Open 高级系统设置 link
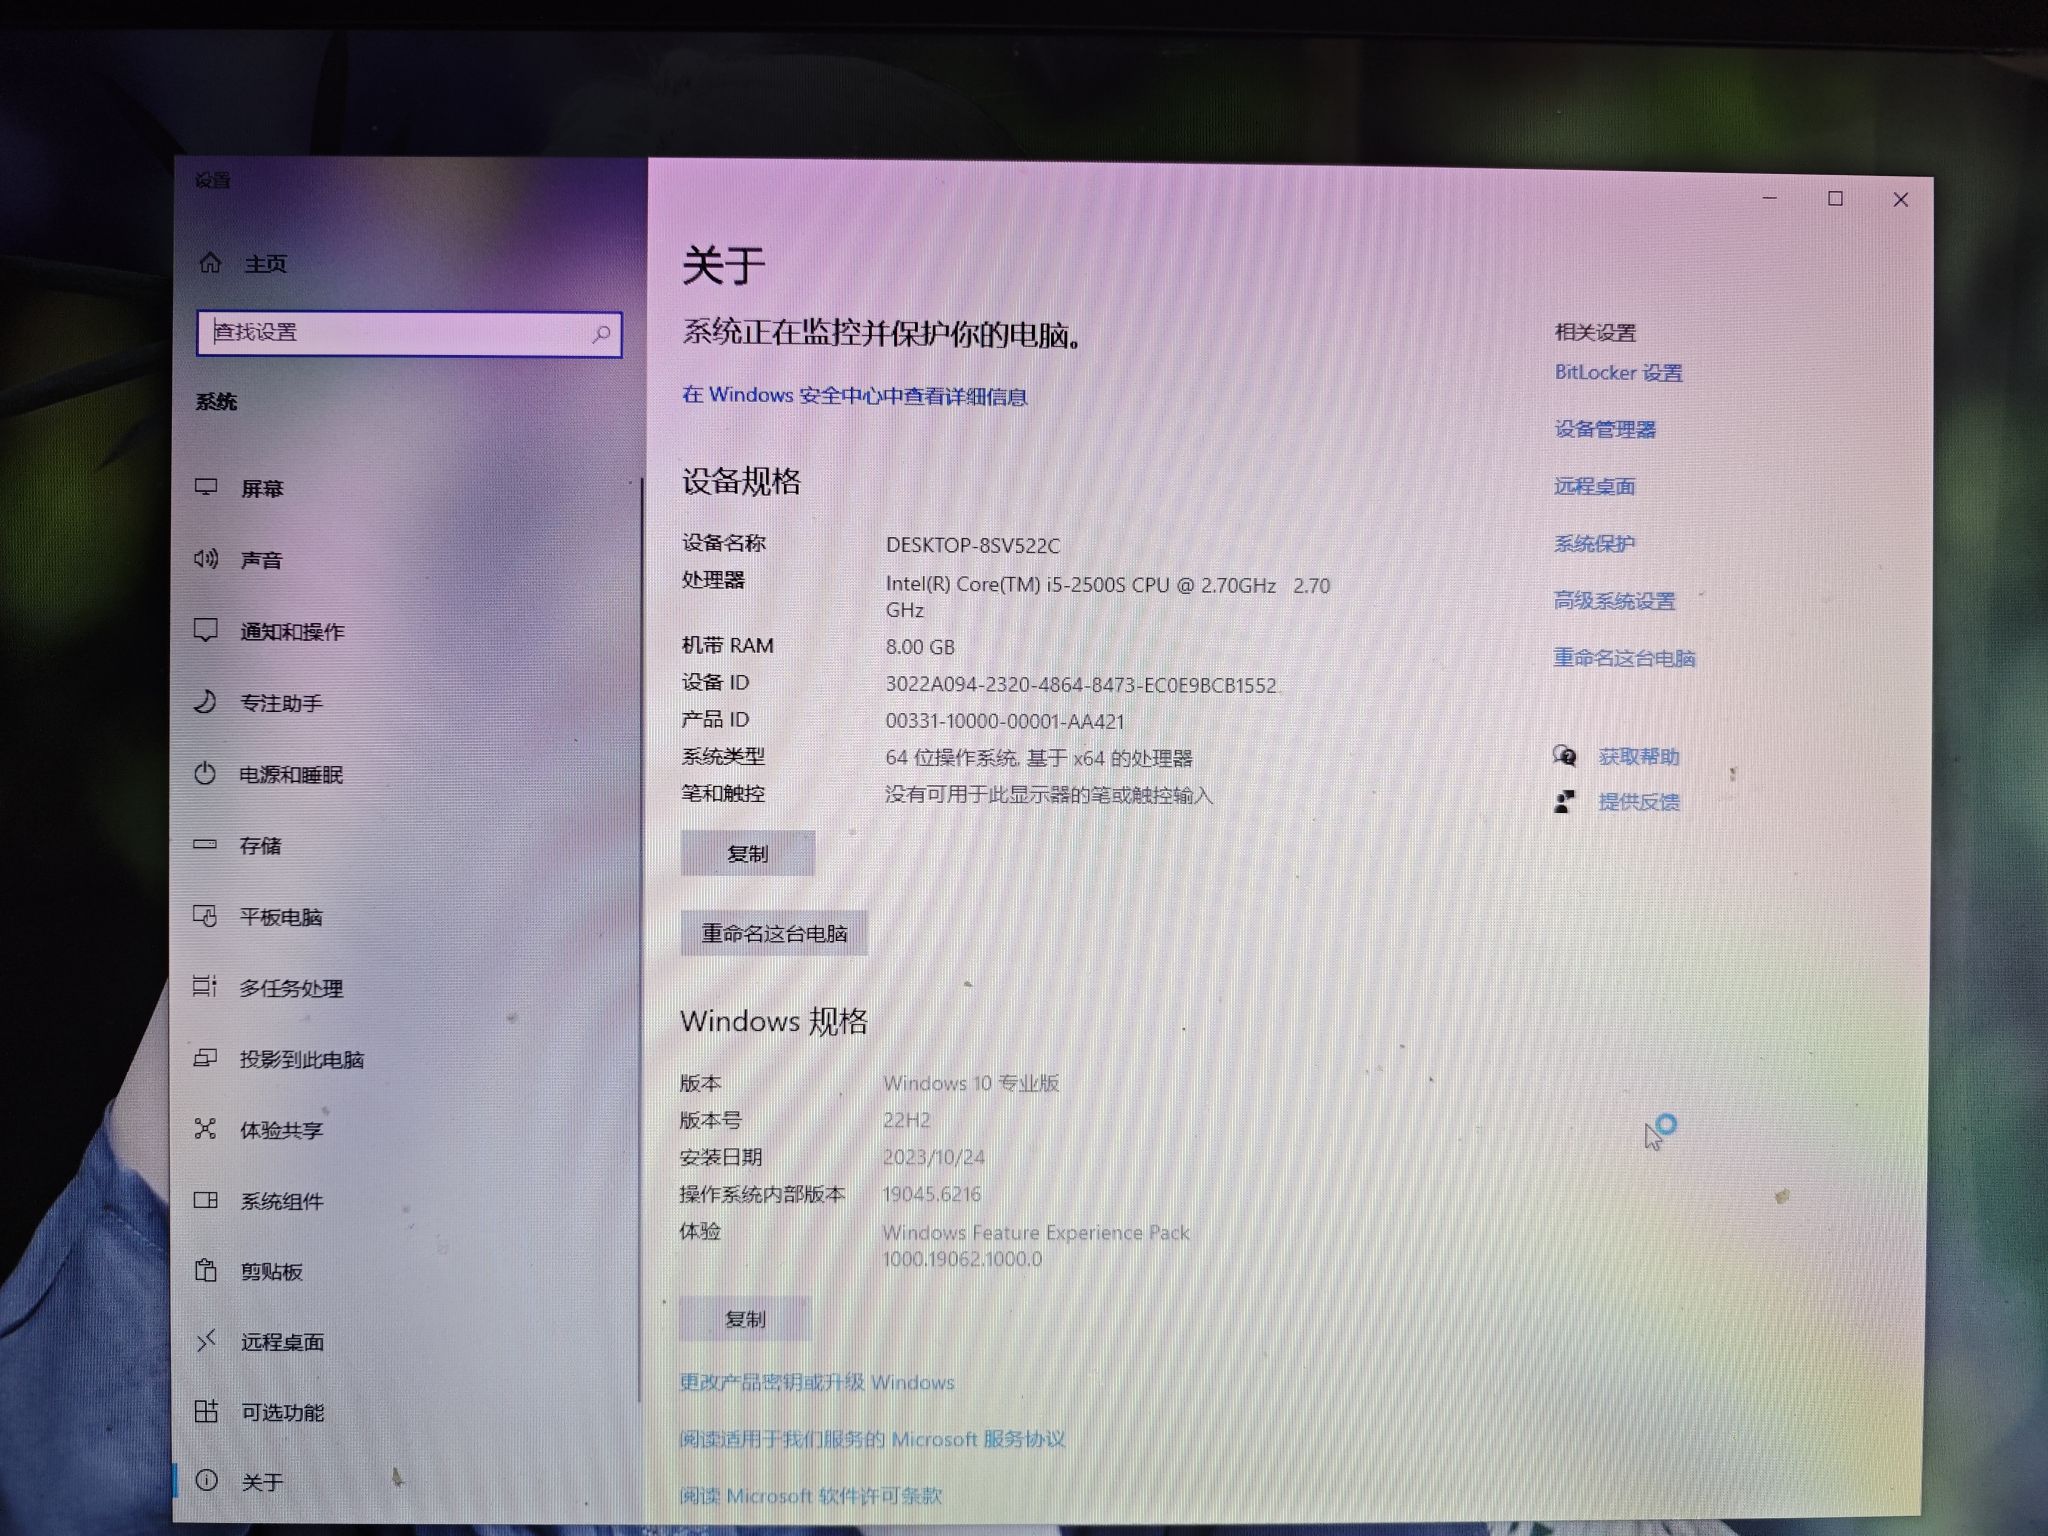Viewport: 2048px width, 1536px height. pyautogui.click(x=1614, y=601)
